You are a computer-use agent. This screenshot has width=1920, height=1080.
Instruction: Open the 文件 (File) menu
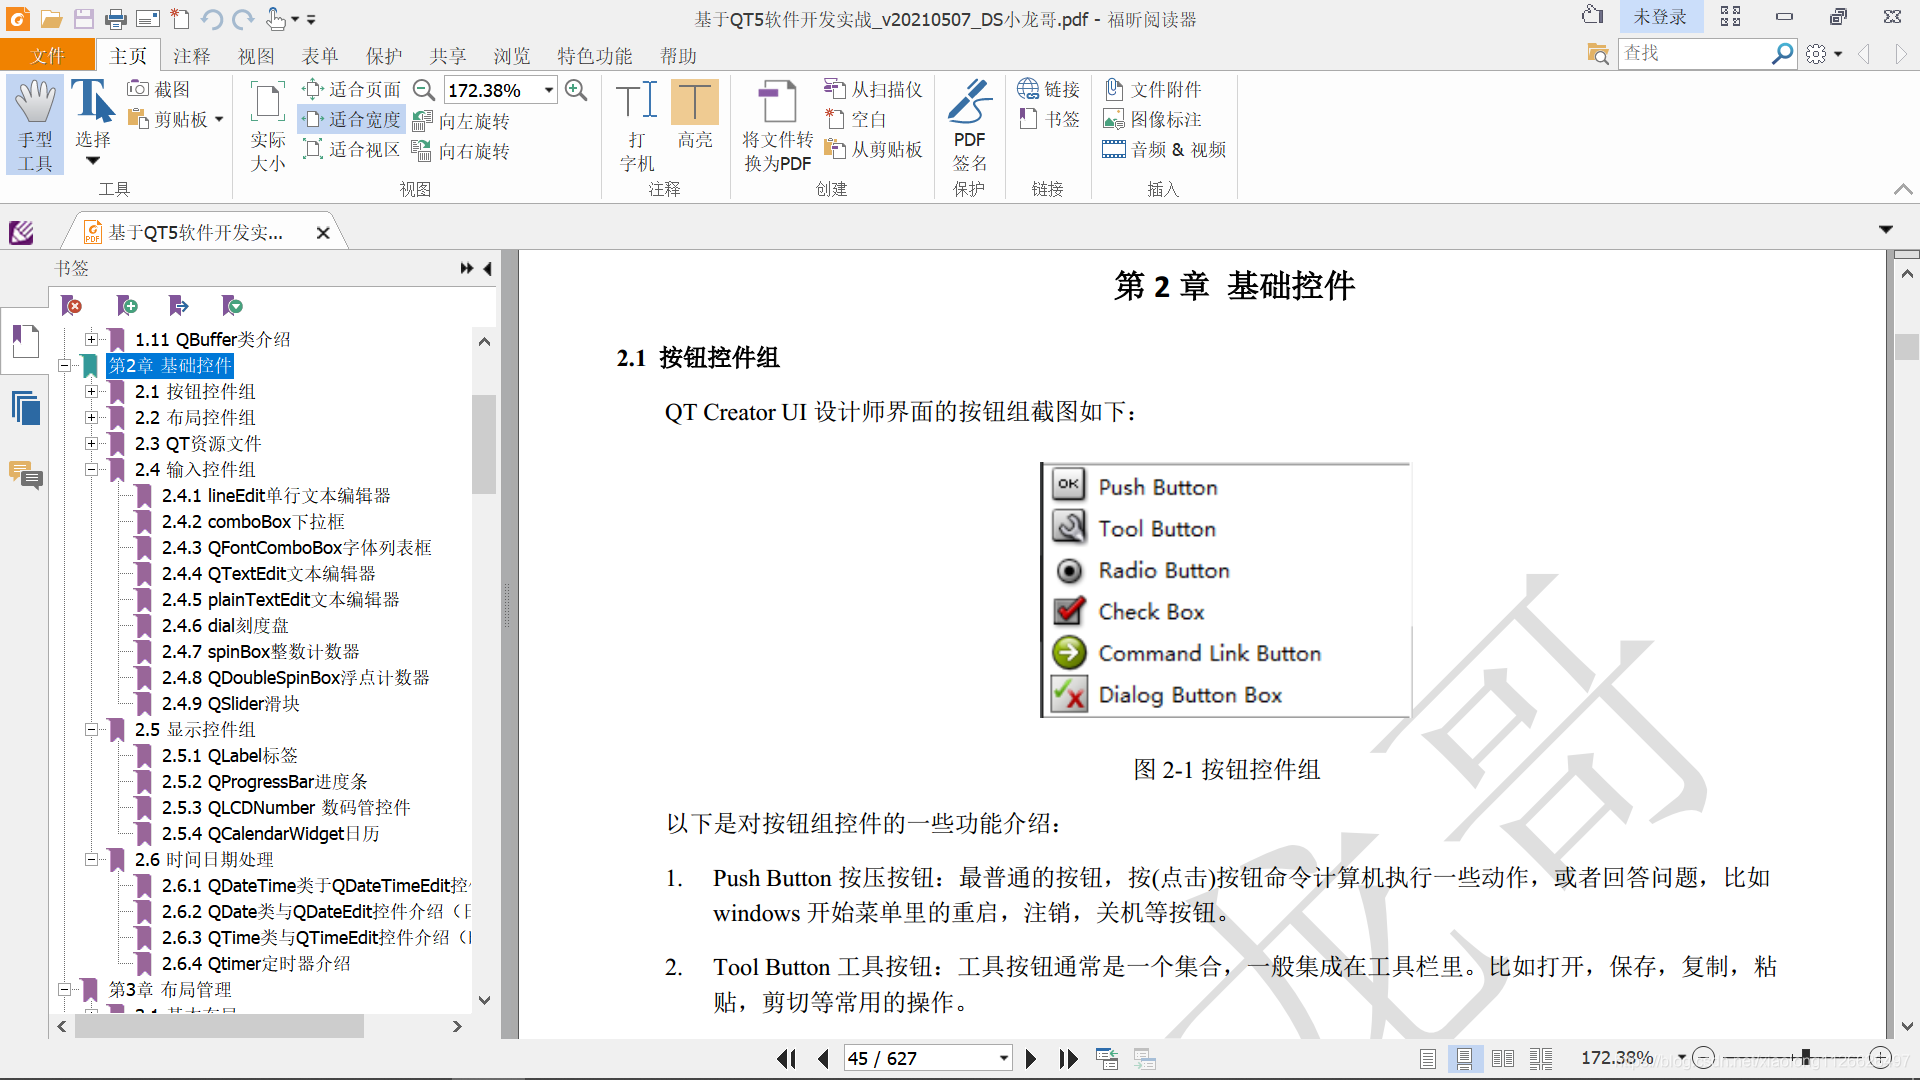[47, 56]
